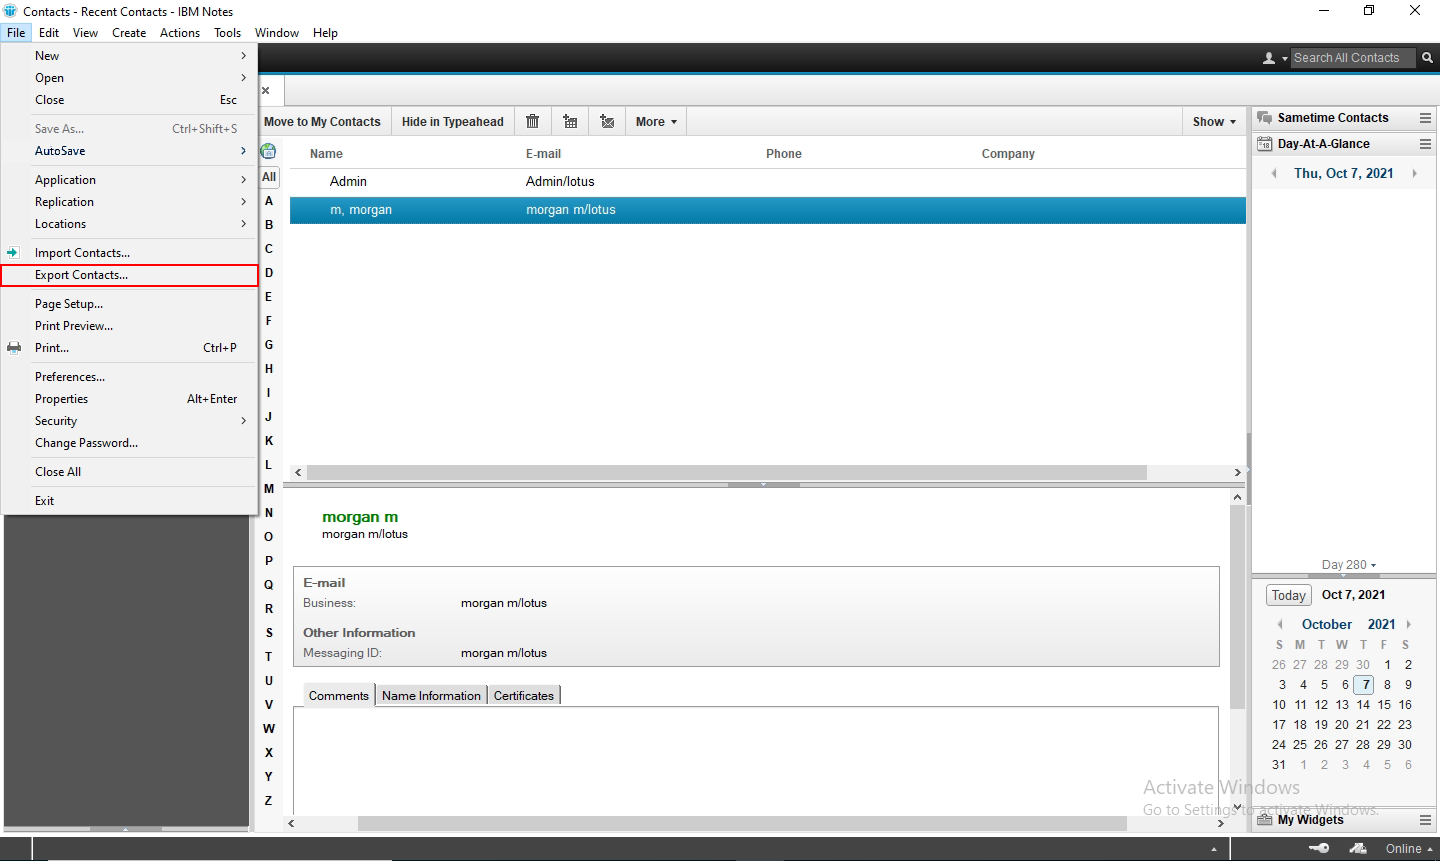Open the My Widgets panel menu icon
The height and width of the screenshot is (861, 1440).
tap(1425, 820)
